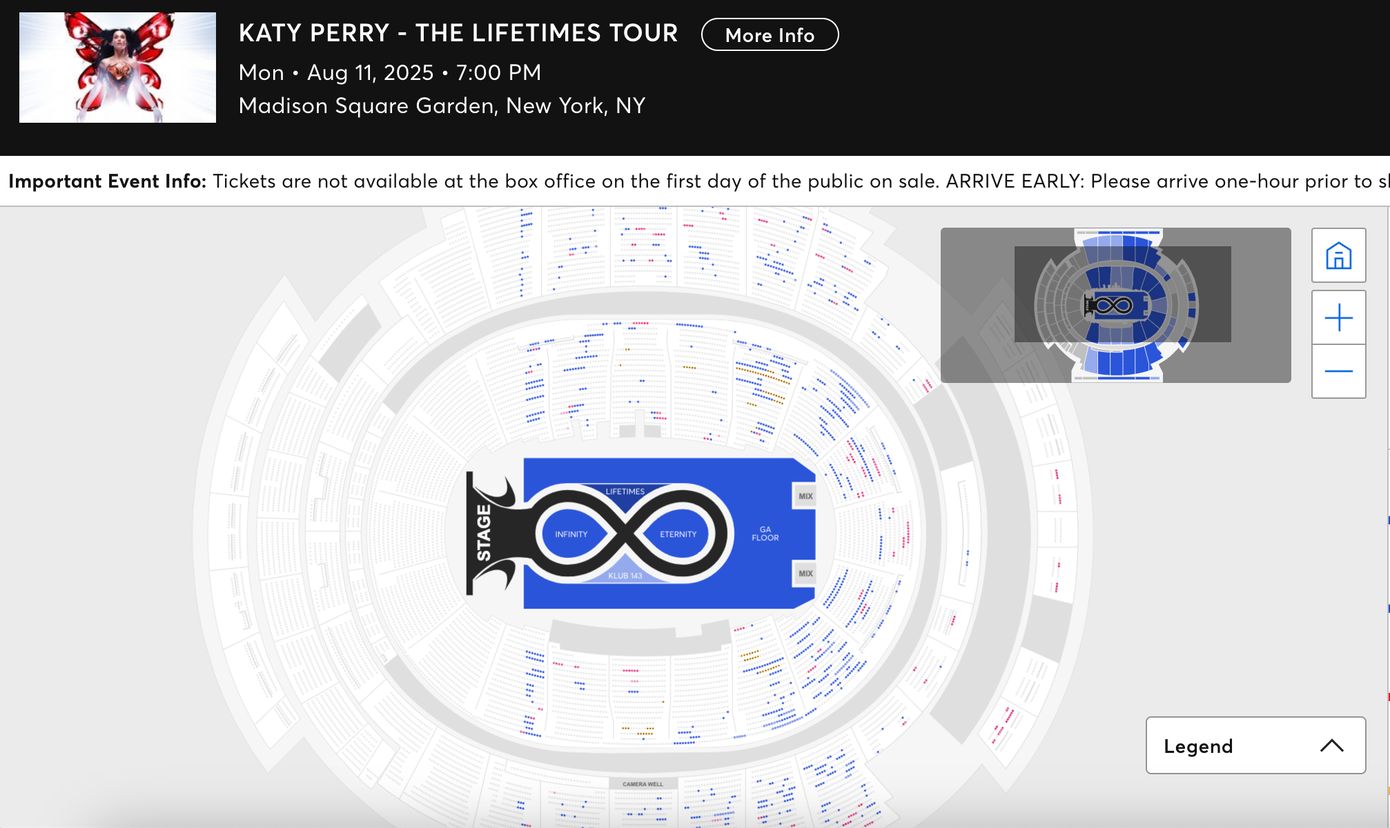Click the Katy Perry event thumbnail

point(117,67)
